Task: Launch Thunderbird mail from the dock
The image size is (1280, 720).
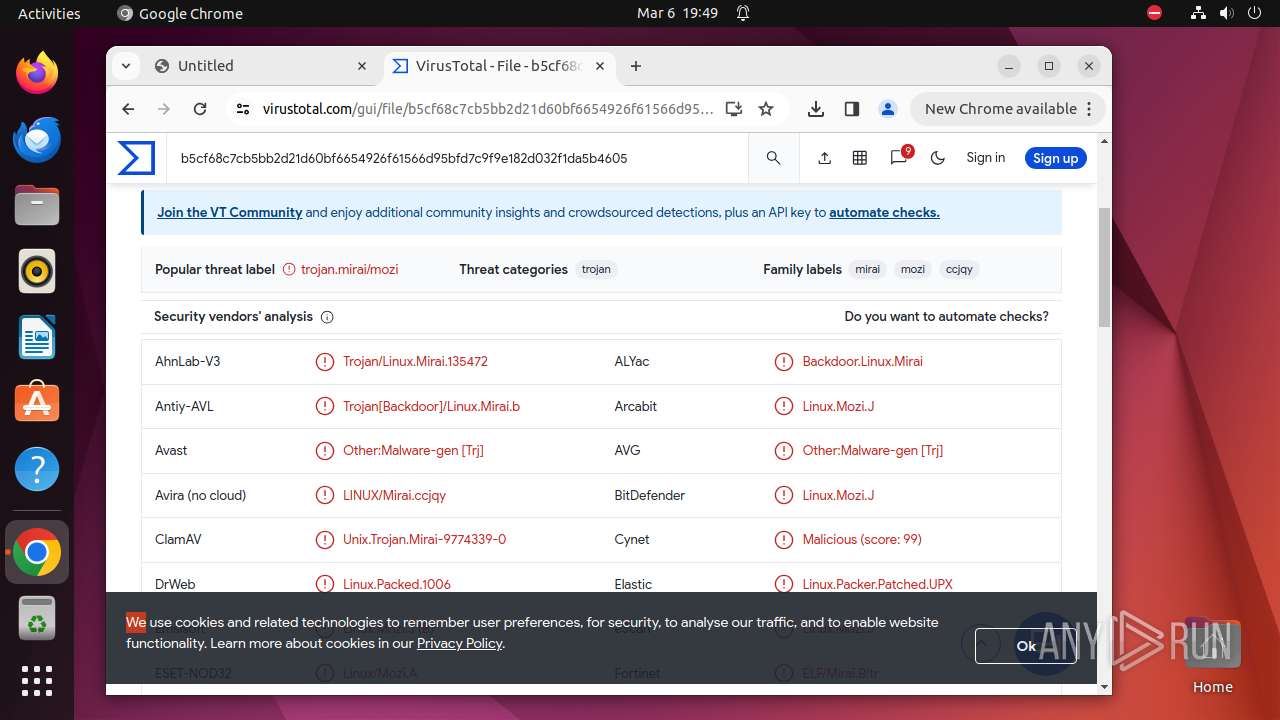Action: [37, 139]
